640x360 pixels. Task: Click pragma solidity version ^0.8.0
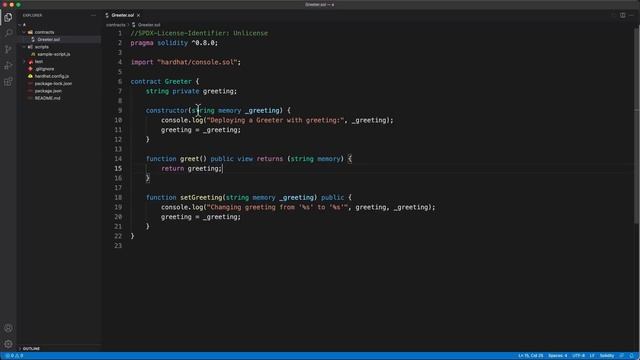pyautogui.click(x=204, y=43)
